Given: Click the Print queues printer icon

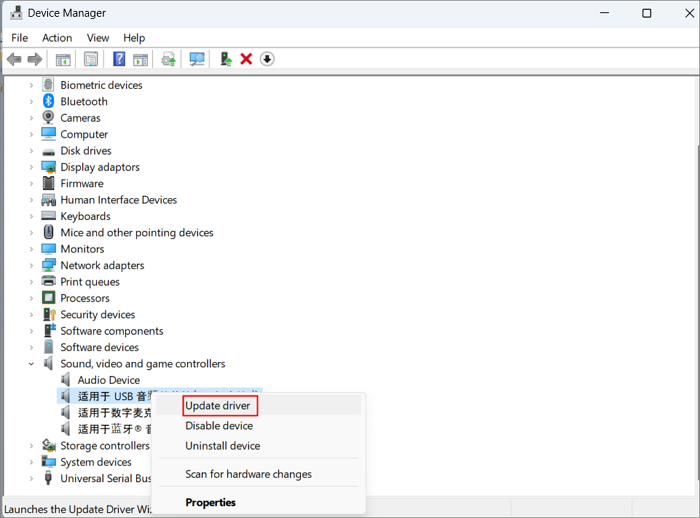Looking at the screenshot, I should coord(48,281).
